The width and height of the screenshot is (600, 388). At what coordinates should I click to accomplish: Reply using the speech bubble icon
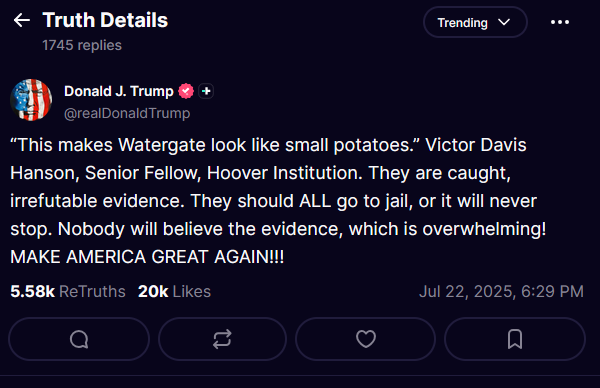click(79, 339)
